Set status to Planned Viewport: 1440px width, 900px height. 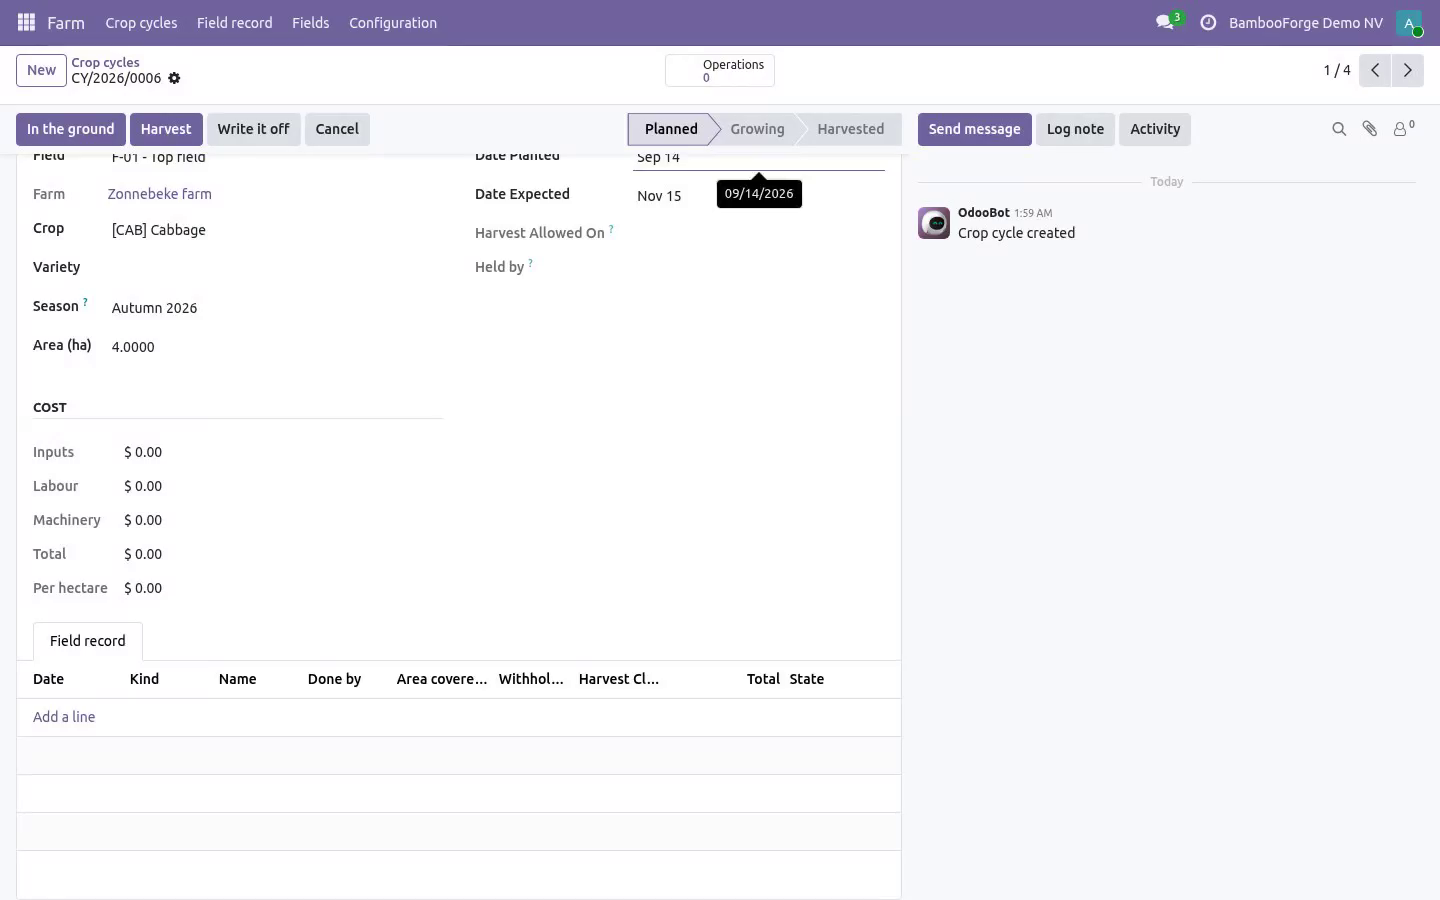coord(670,129)
